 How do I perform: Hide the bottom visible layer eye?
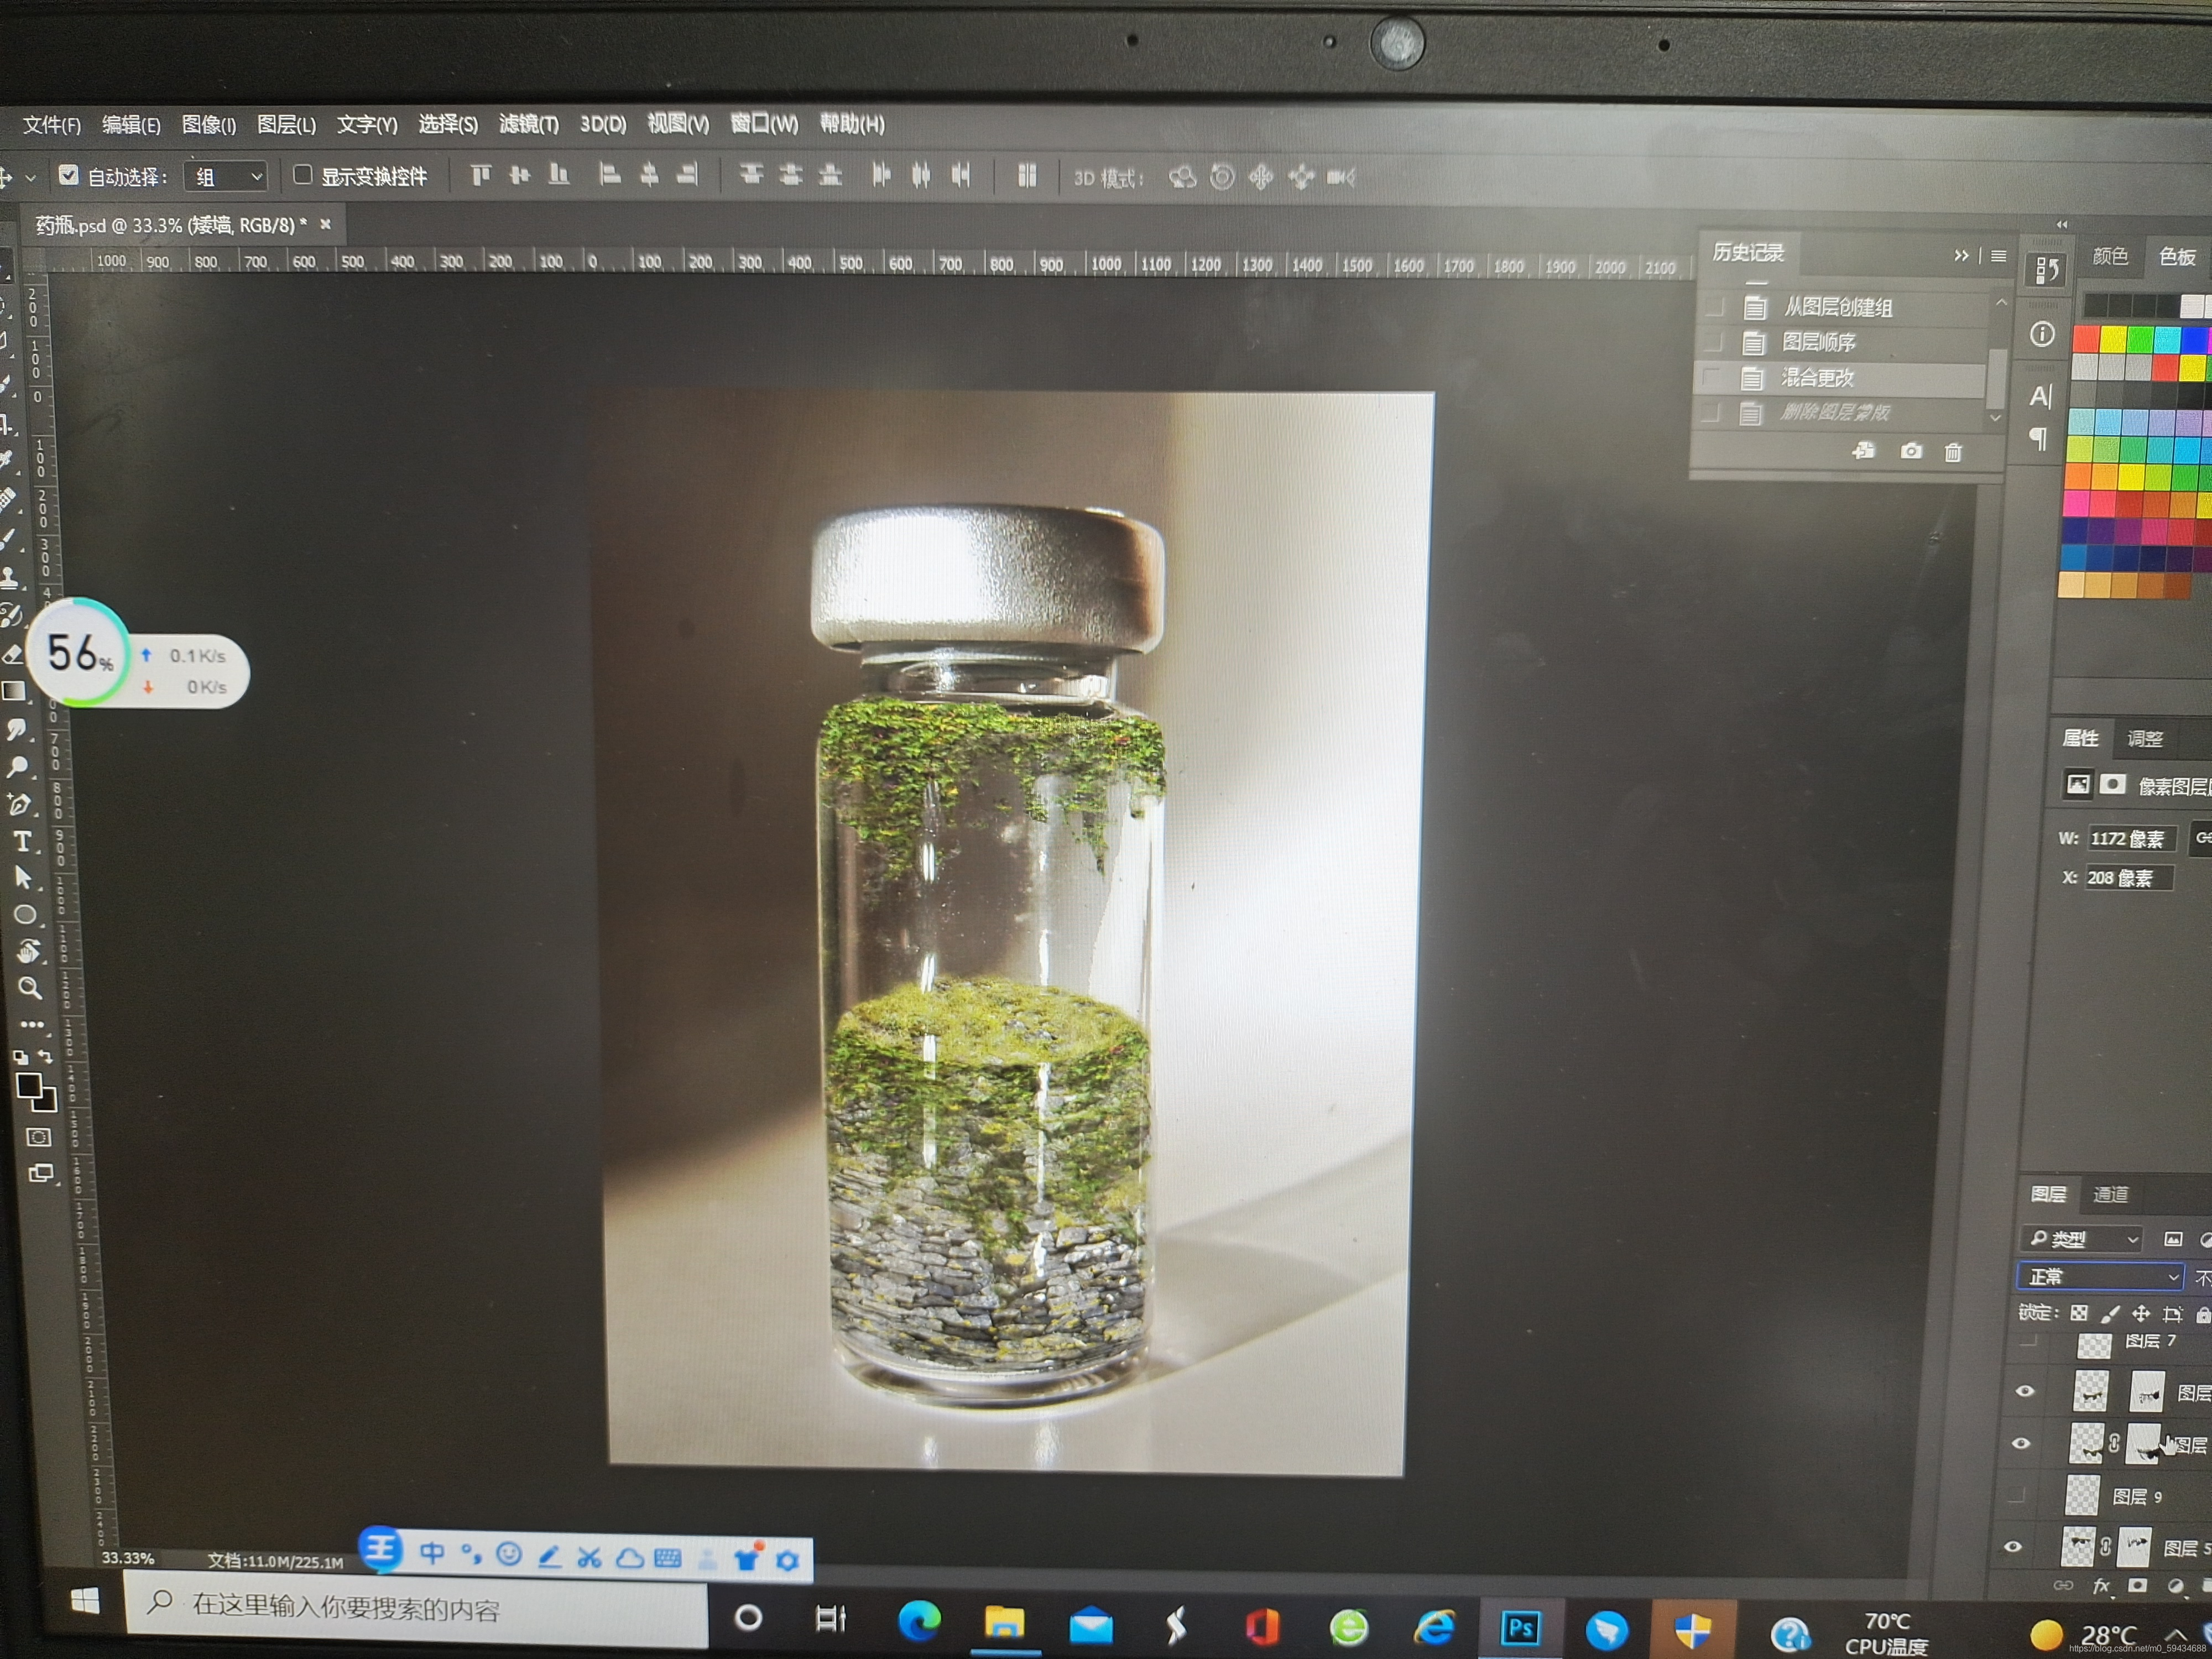[2013, 1547]
